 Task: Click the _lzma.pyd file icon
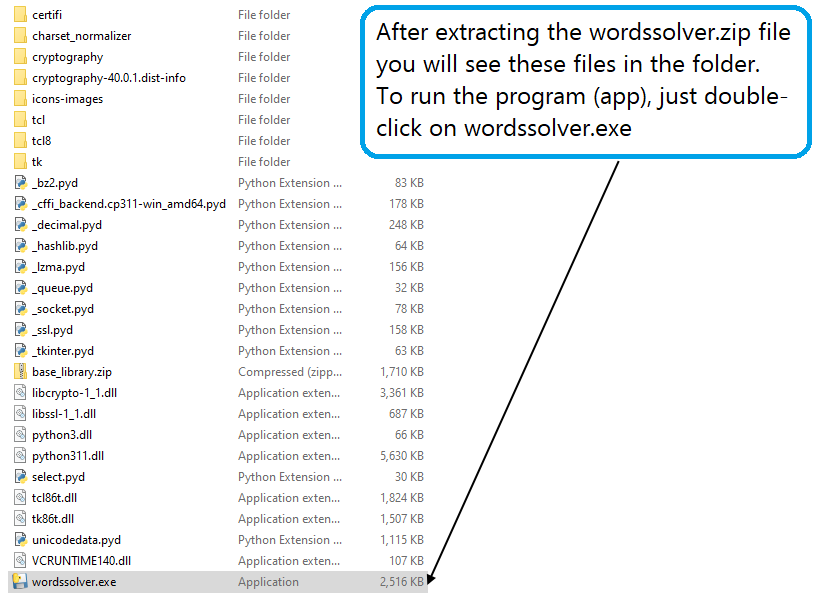pos(20,267)
